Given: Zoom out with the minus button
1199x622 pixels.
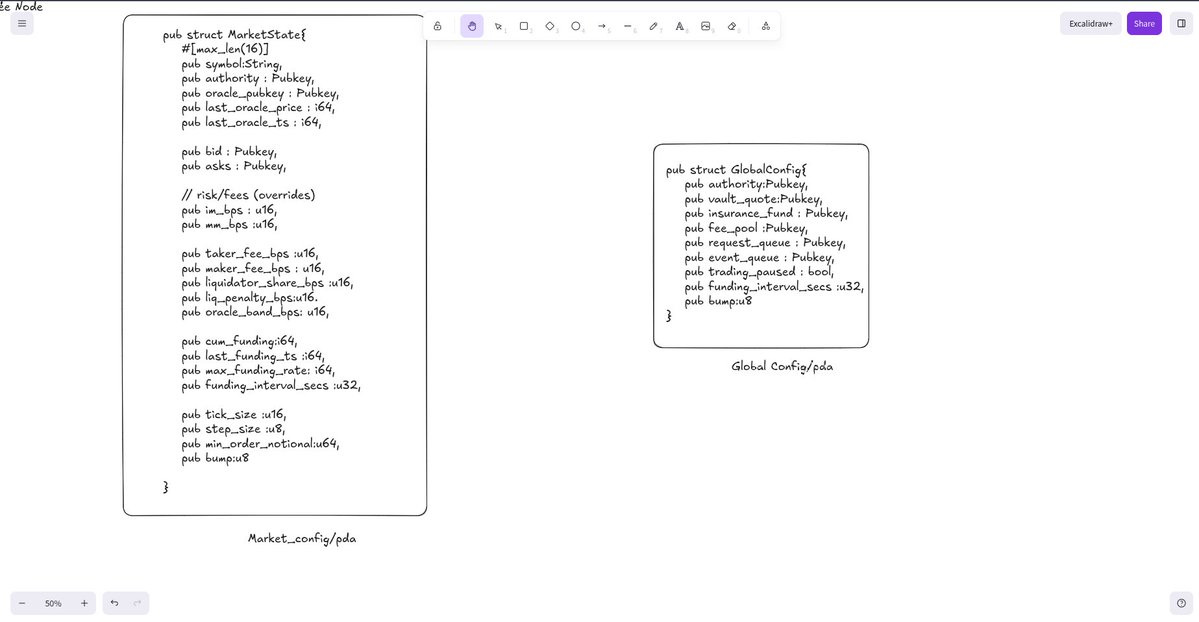Looking at the screenshot, I should click(x=22, y=603).
